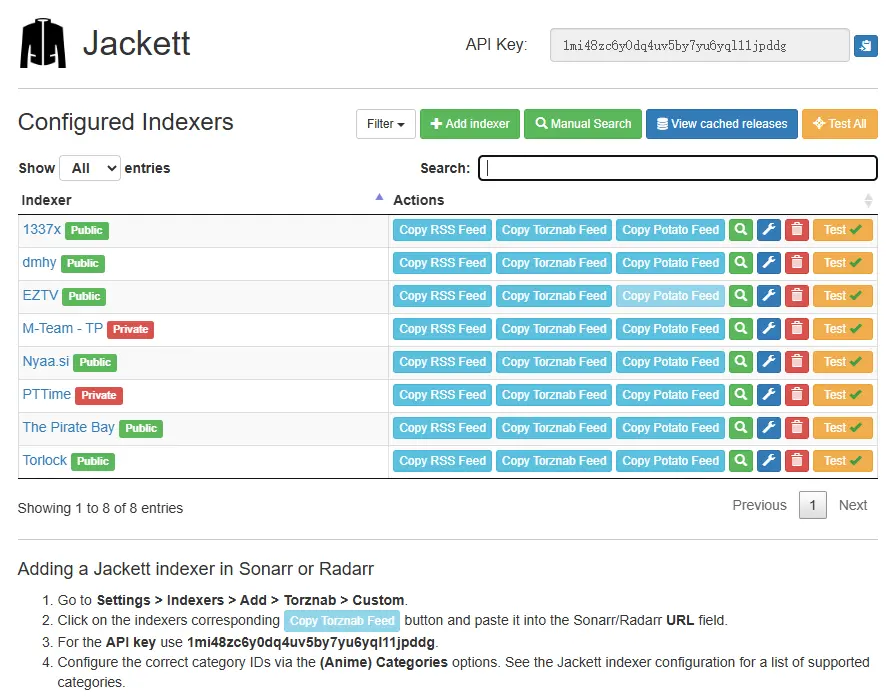The image size is (895, 698).
Task: Click the Jackett jacket logo
Action: click(x=43, y=44)
